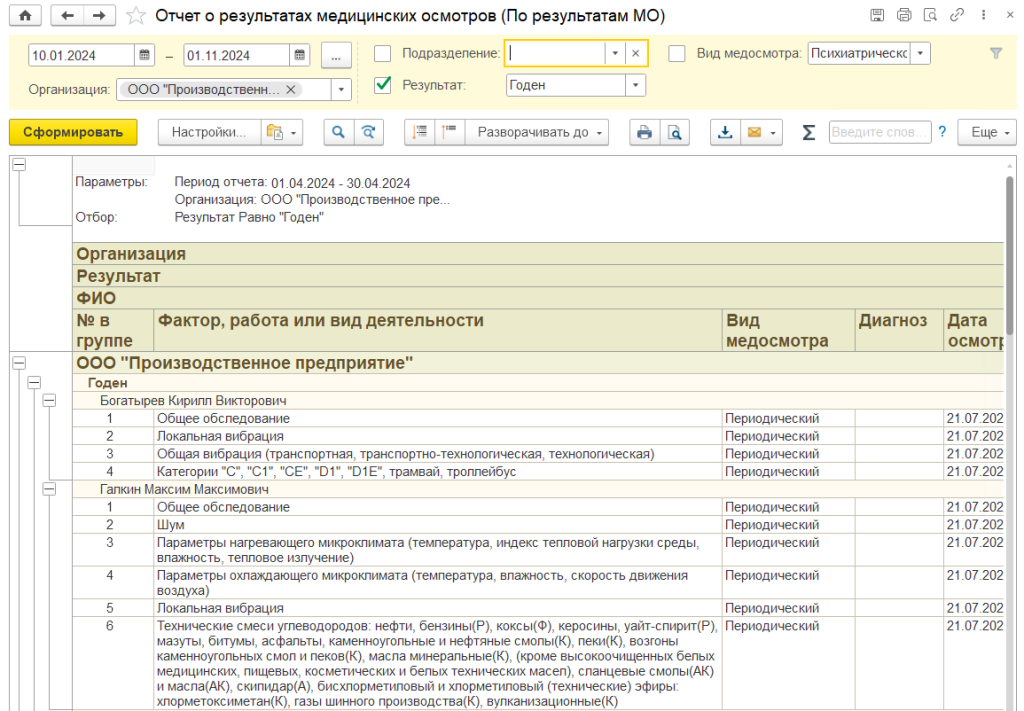Screen dimensions: 1024x711
Task: Click the sigma sum icon
Action: [808, 132]
